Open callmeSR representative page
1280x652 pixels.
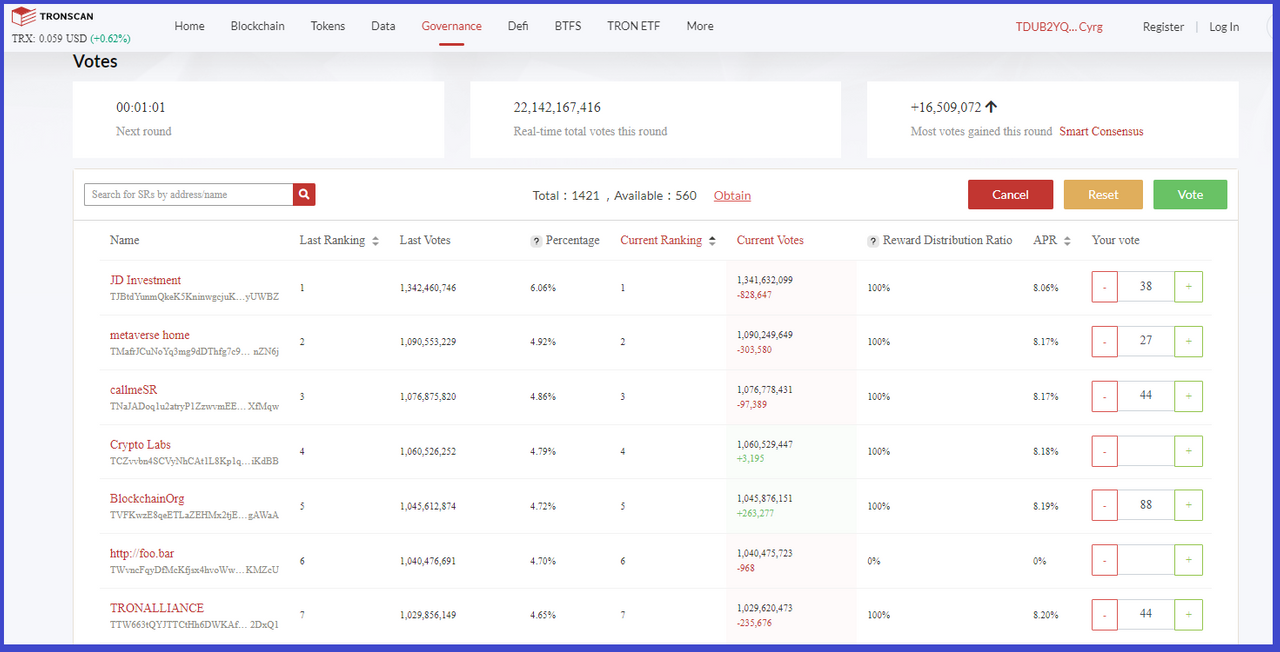point(134,389)
